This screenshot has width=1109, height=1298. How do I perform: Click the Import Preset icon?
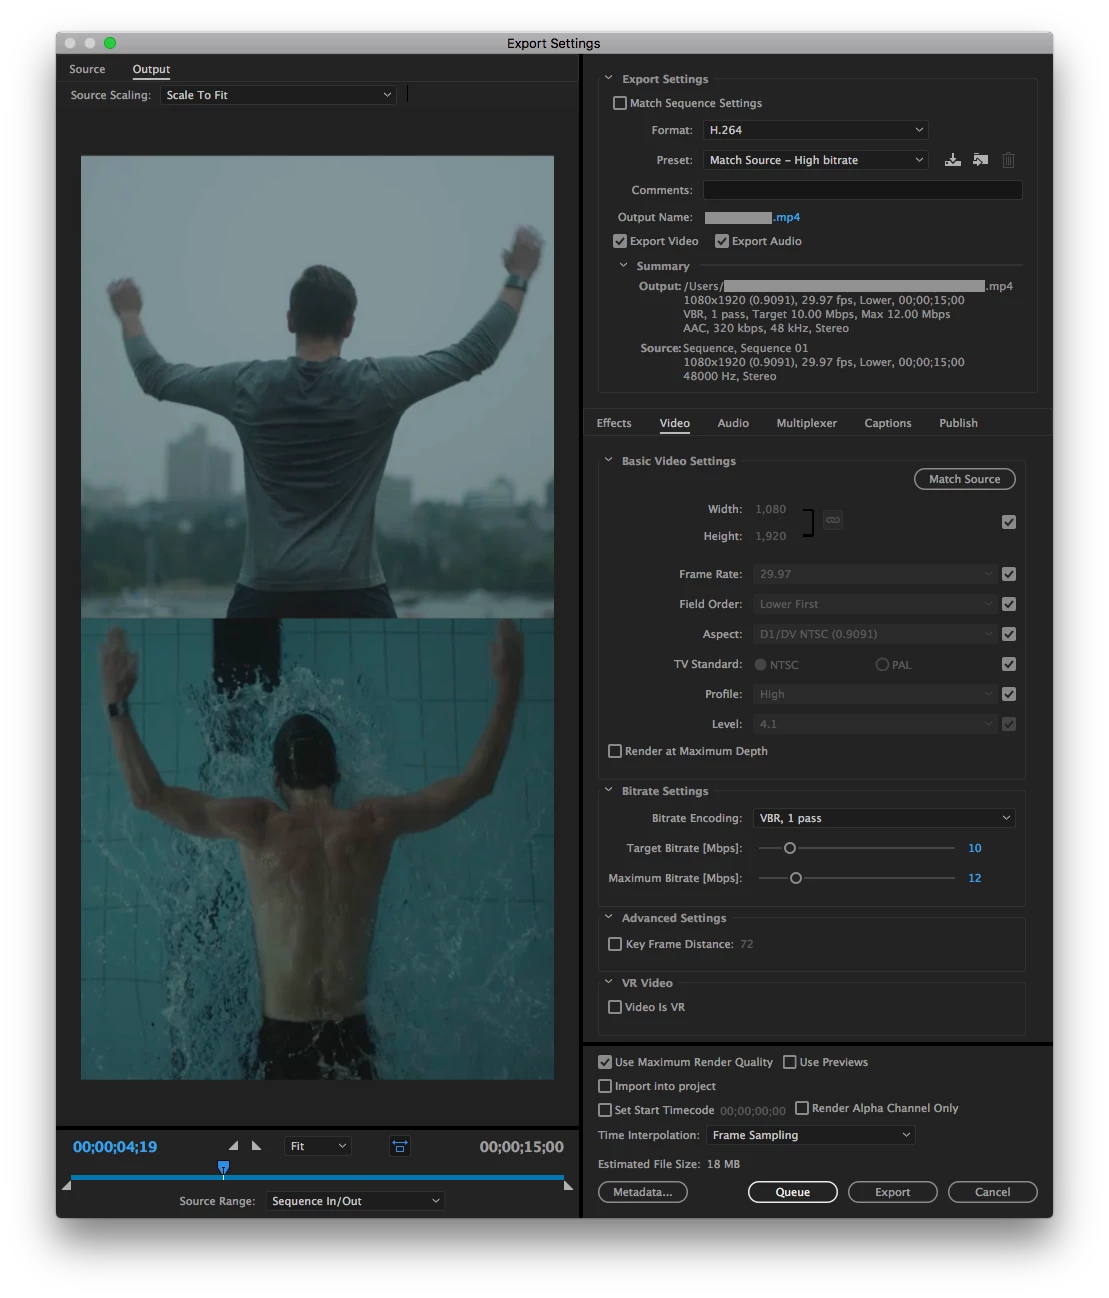point(980,160)
